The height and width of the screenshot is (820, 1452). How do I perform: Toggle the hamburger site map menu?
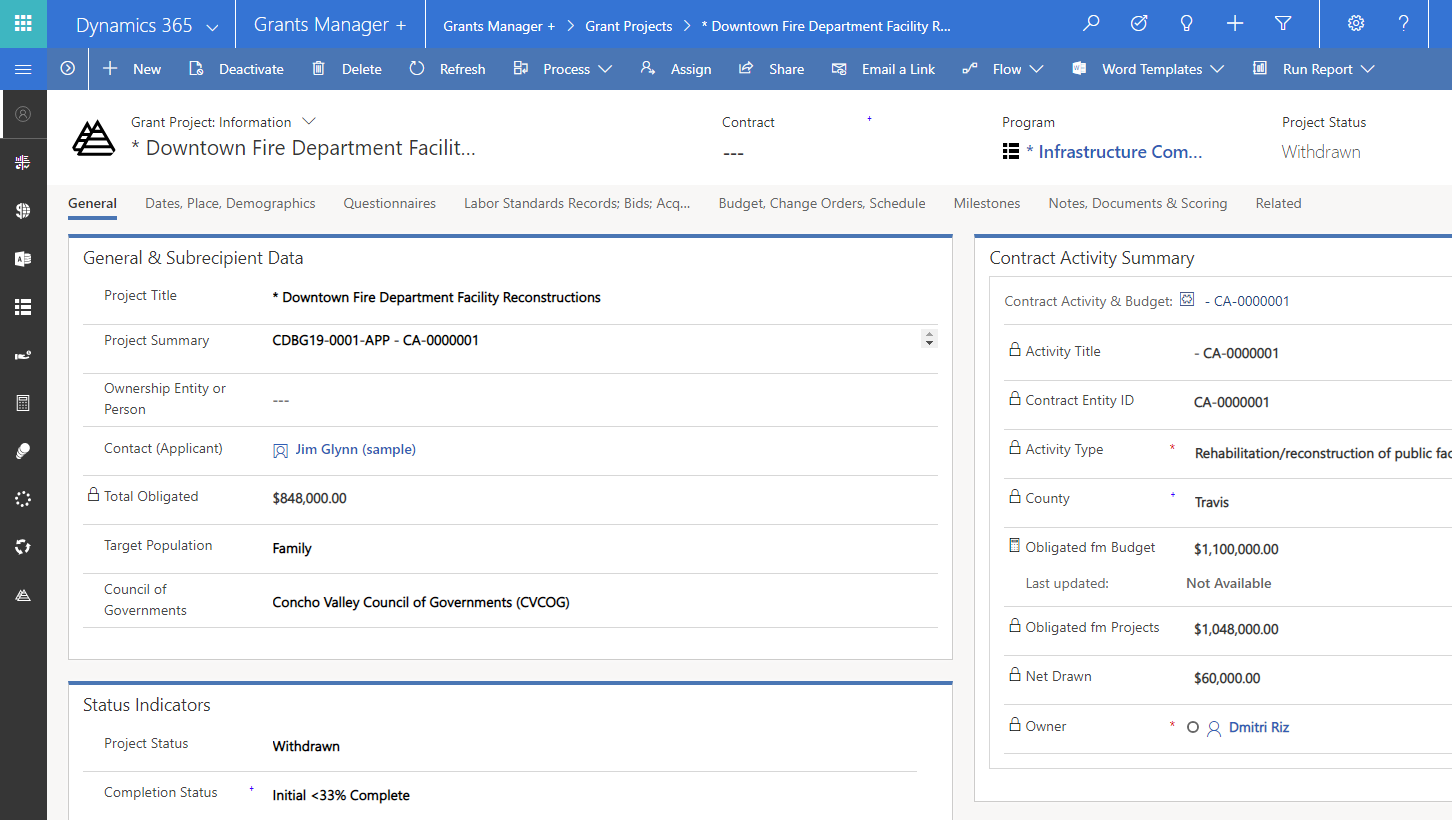coord(23,69)
